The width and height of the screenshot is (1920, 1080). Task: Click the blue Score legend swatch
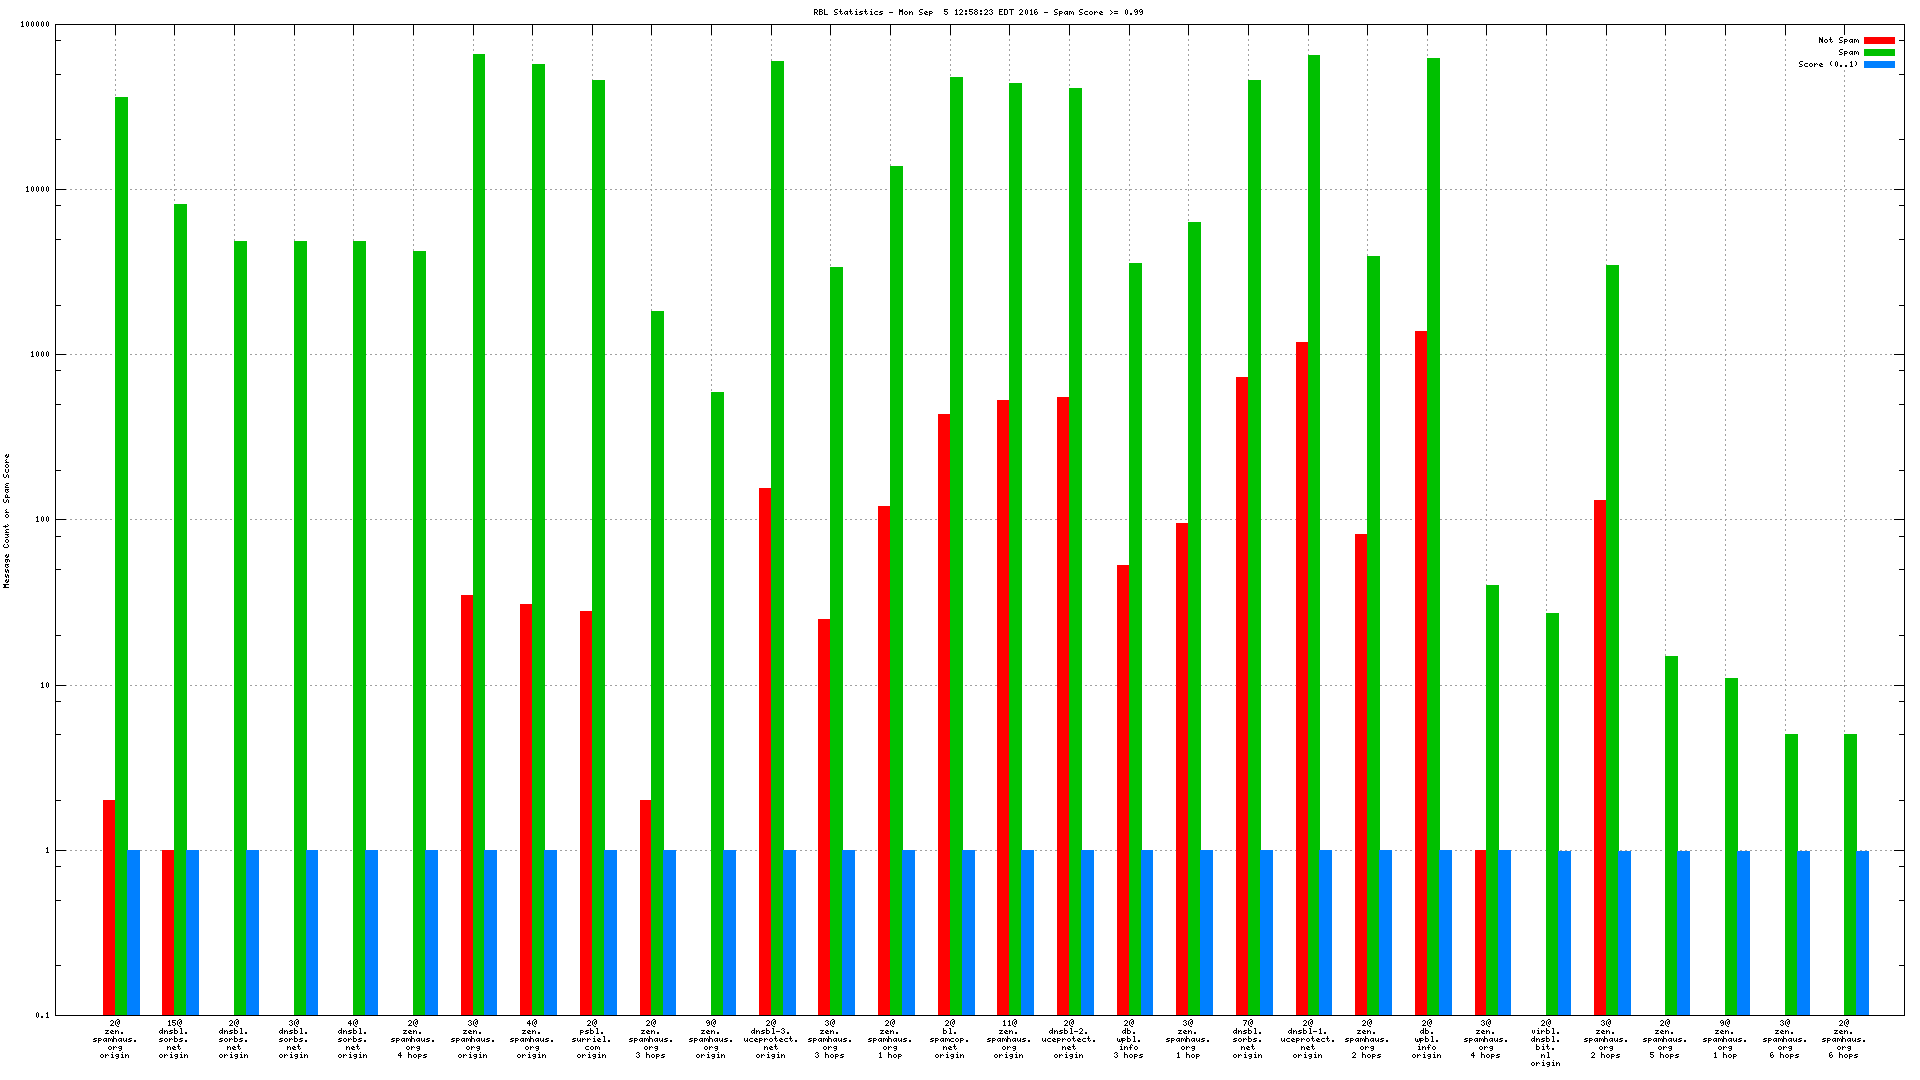point(1879,65)
